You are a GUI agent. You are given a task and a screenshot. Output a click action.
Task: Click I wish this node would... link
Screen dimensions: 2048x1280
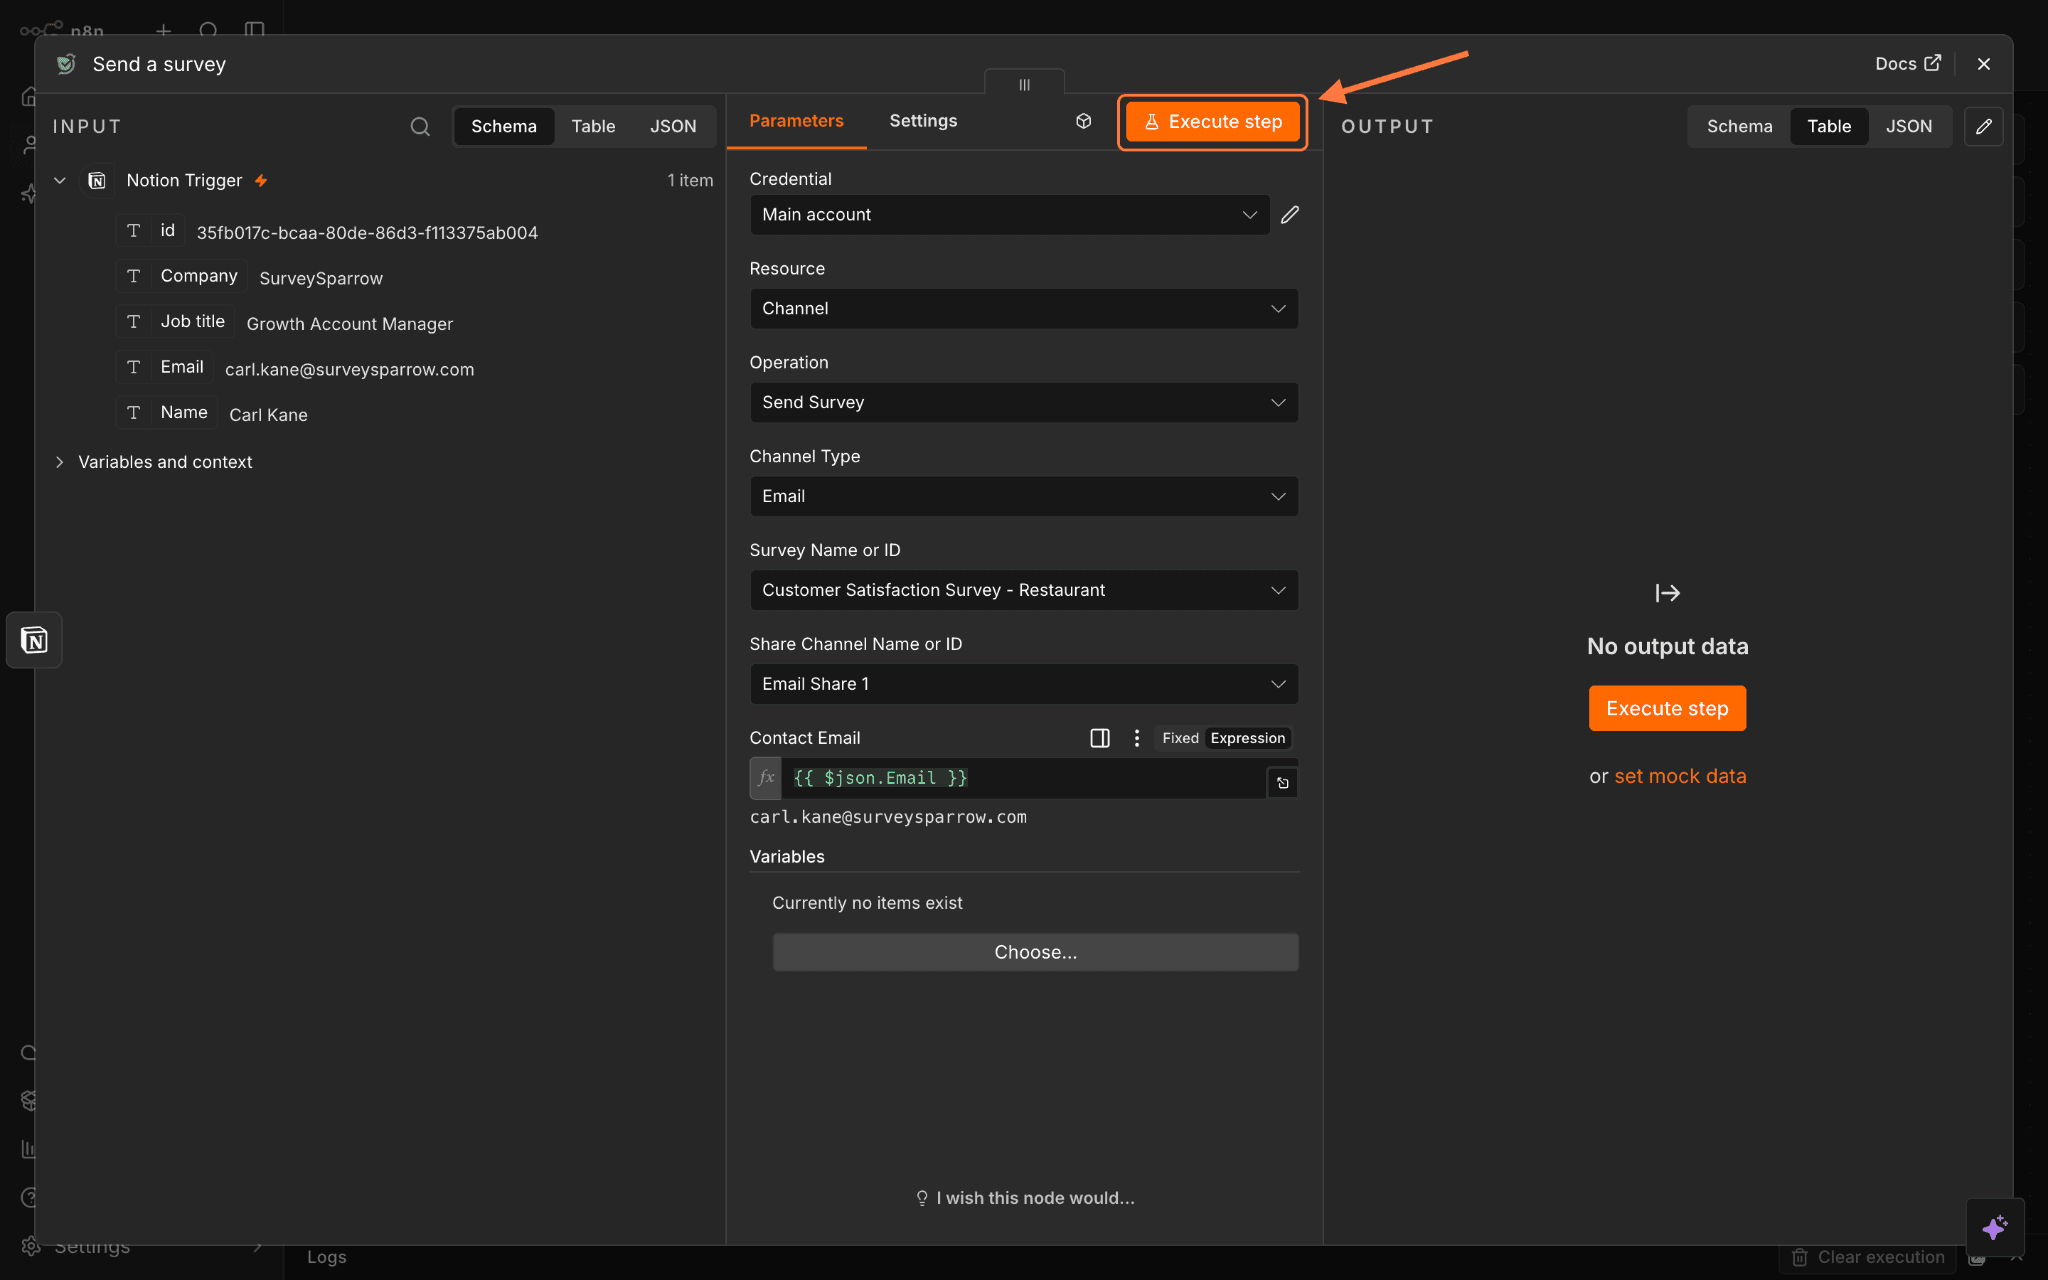pyautogui.click(x=1025, y=1198)
